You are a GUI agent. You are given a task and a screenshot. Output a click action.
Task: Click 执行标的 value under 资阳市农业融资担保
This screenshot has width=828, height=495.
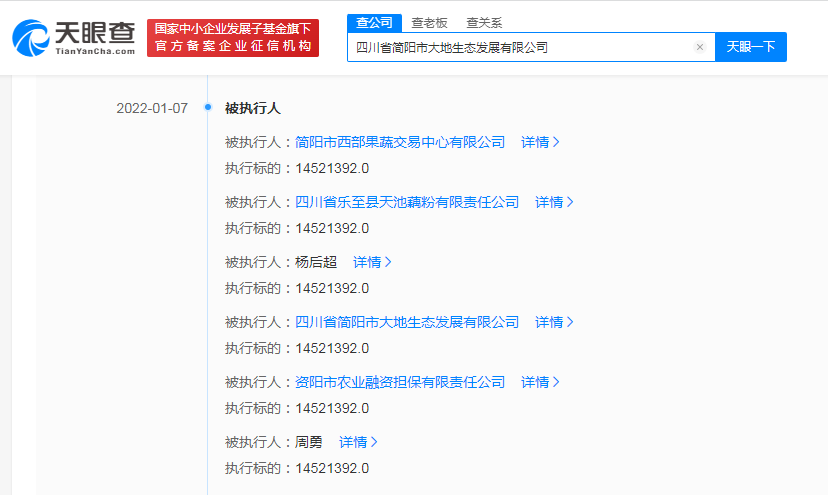332,408
